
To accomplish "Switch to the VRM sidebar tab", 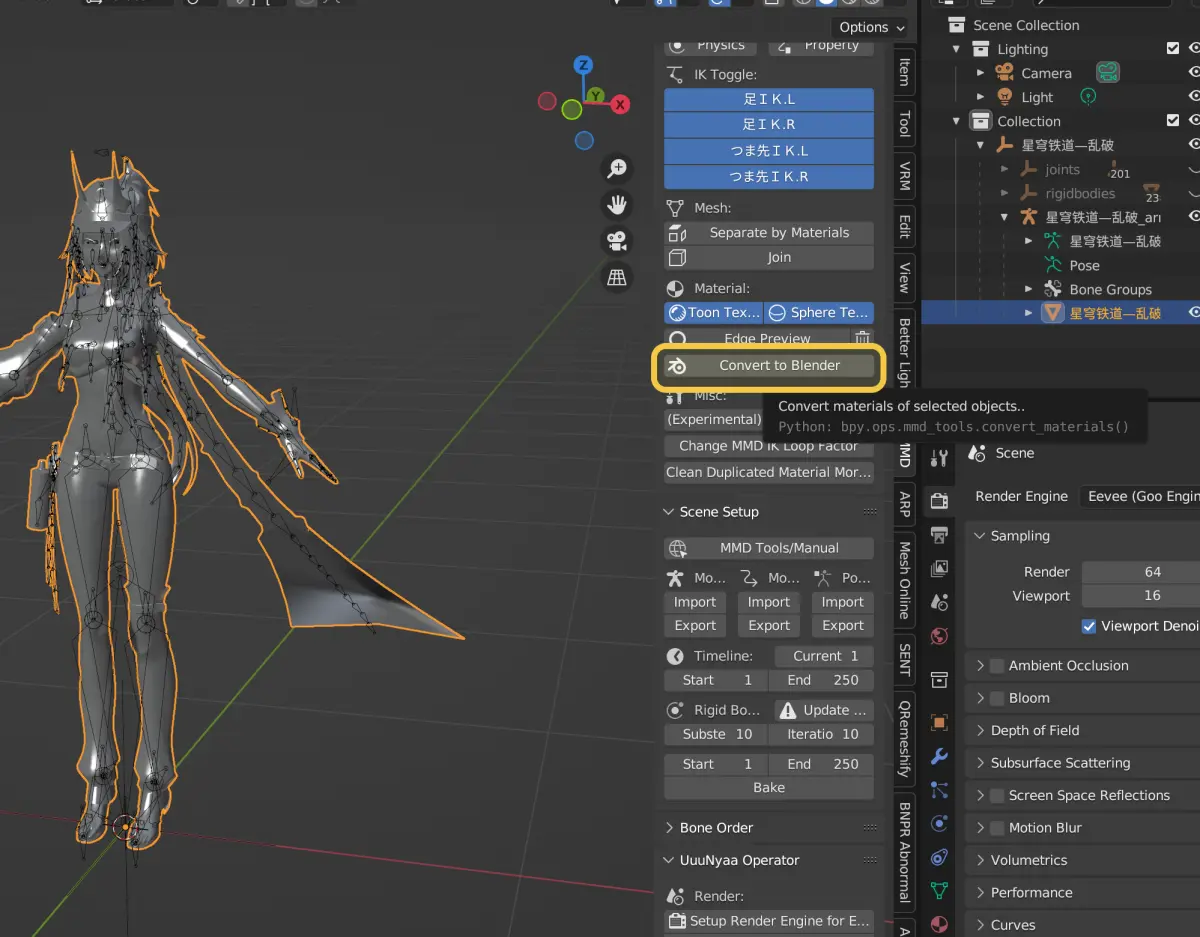I will pyautogui.click(x=904, y=175).
